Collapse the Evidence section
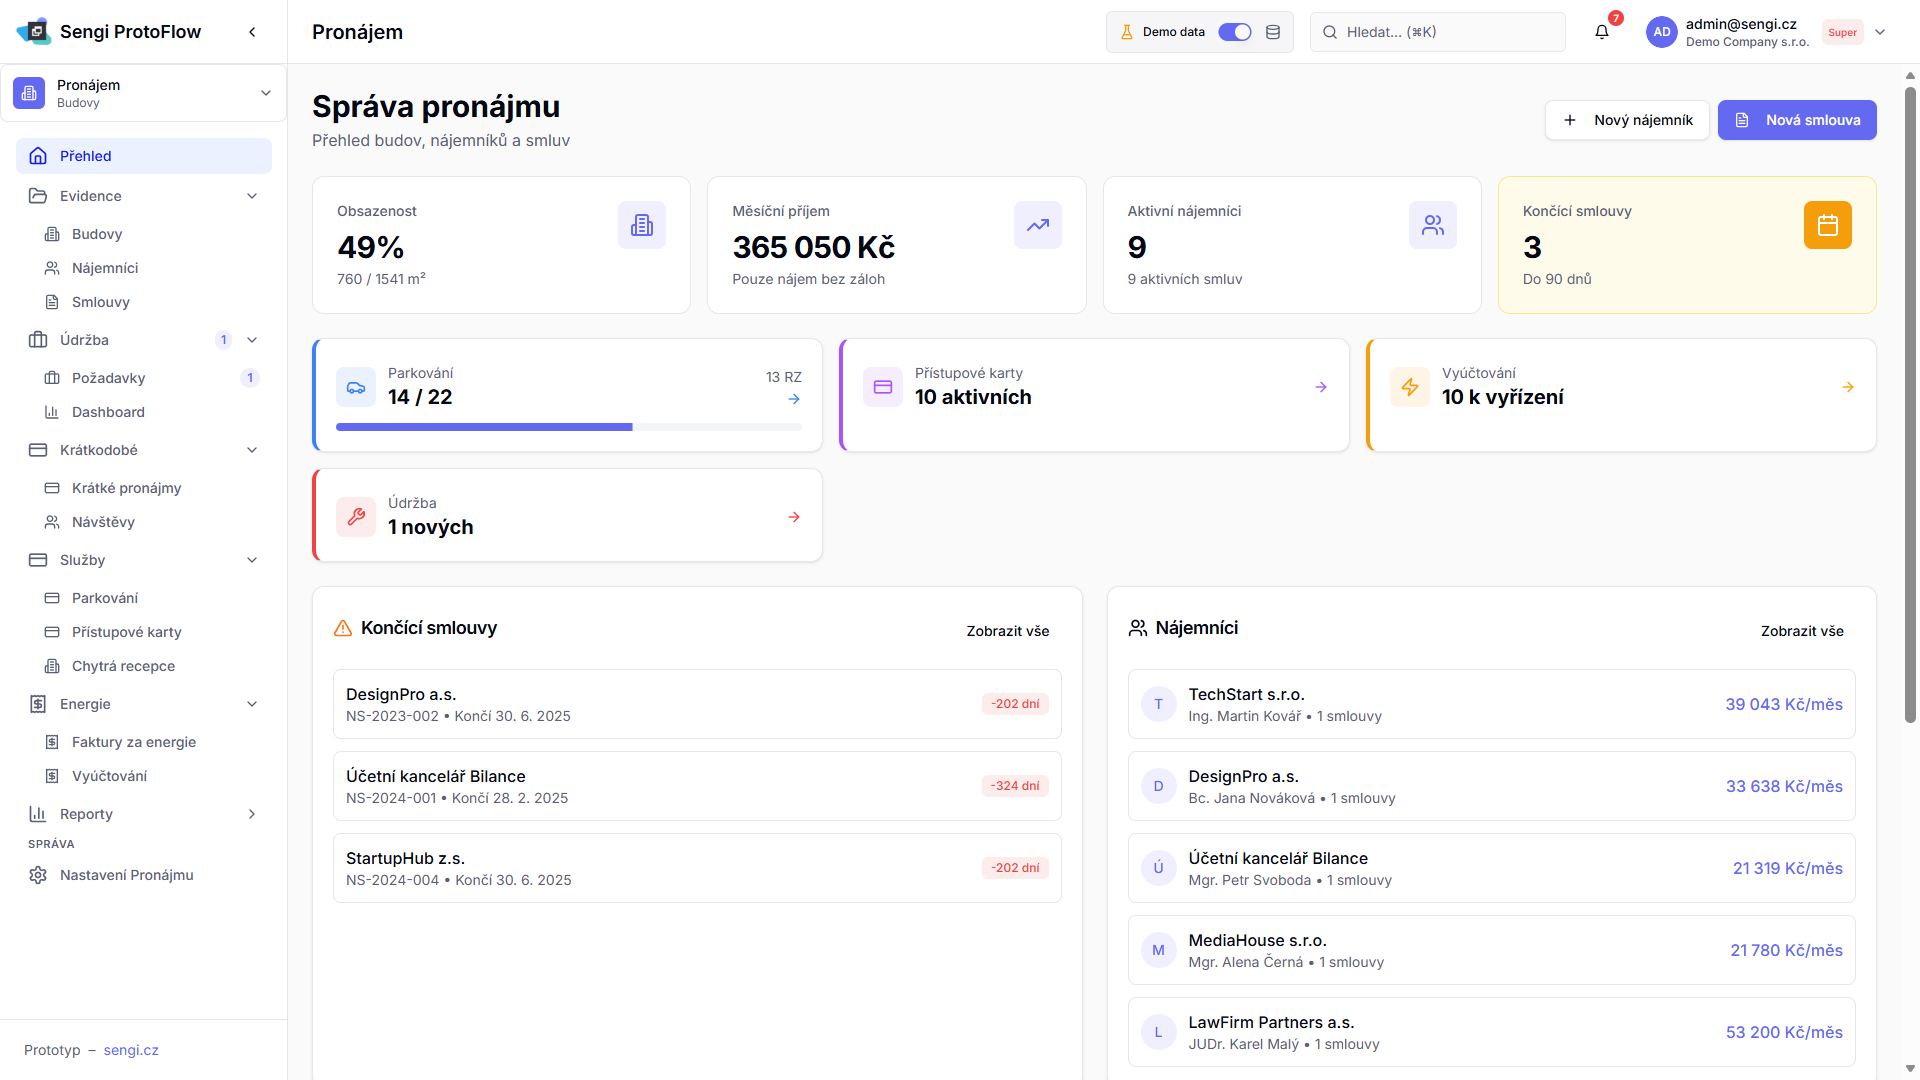This screenshot has width=1920, height=1080. click(252, 196)
